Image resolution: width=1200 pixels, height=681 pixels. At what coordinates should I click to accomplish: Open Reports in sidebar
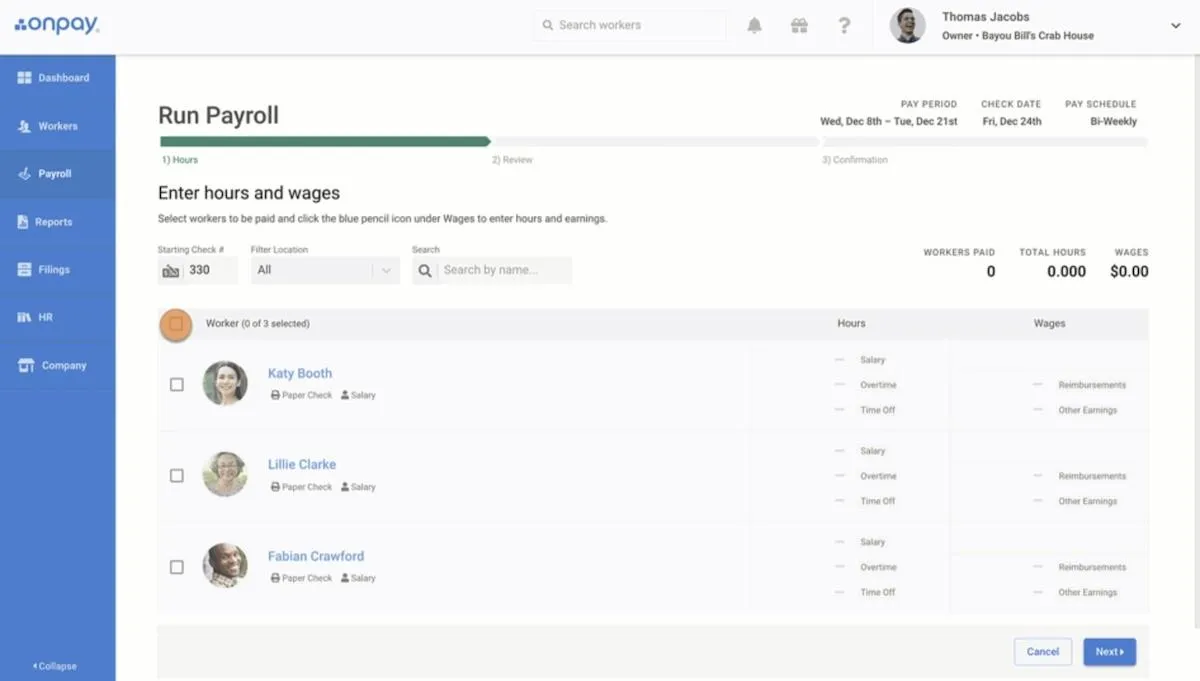[x=58, y=222]
